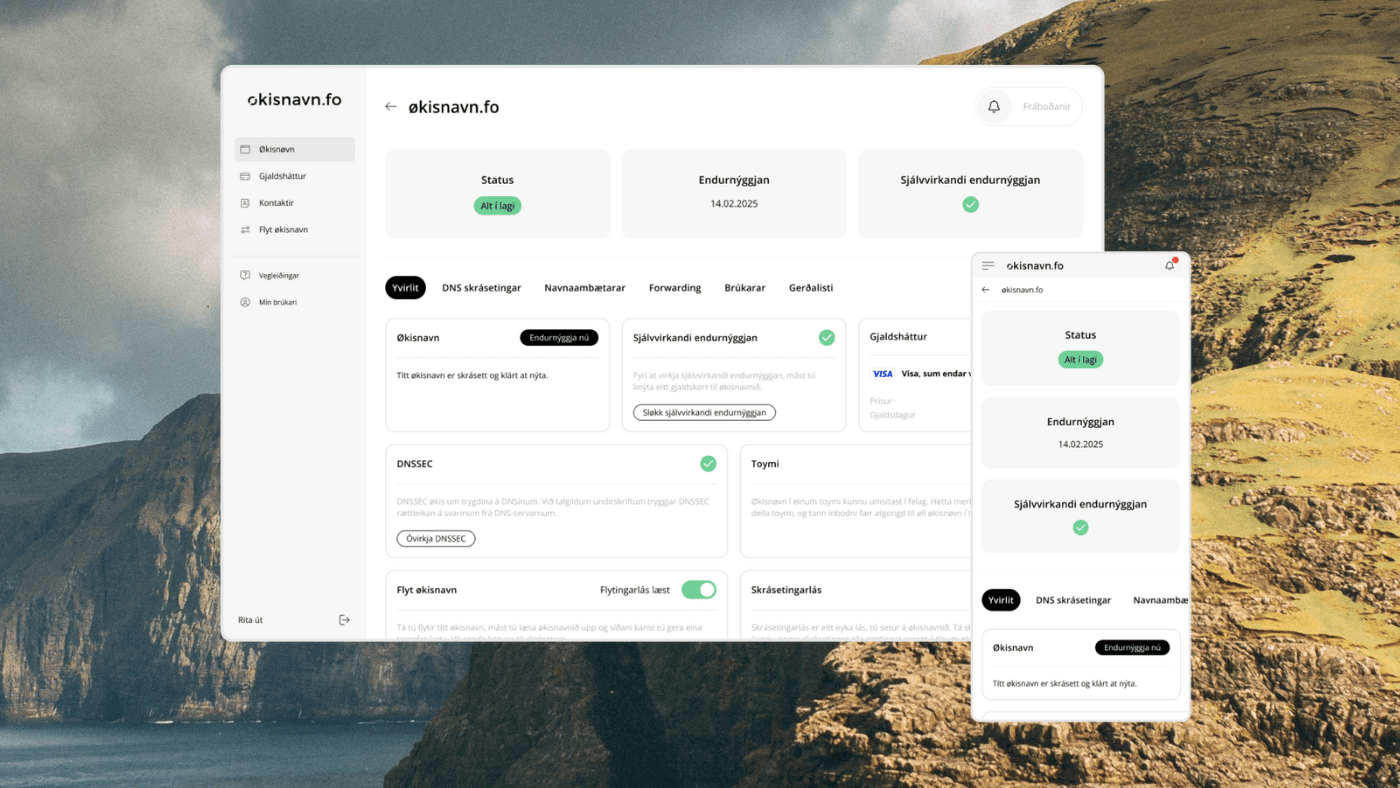Image resolution: width=1400 pixels, height=788 pixels.
Task: Open Mín brúkari profile in sidebar
Action: [x=277, y=302]
